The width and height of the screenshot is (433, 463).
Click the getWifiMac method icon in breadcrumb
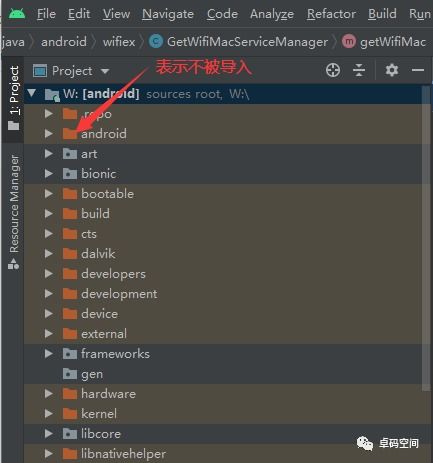point(349,42)
